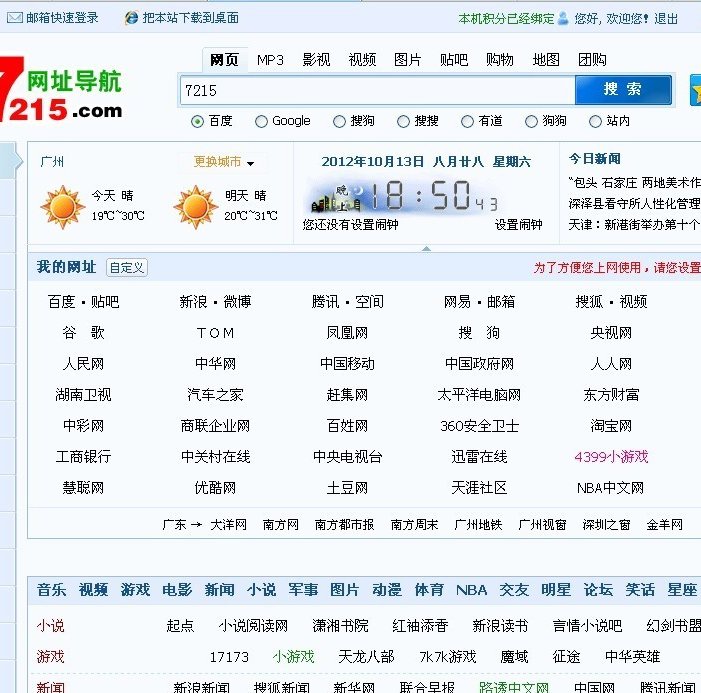Switch to the 团购 search tab

click(592, 59)
